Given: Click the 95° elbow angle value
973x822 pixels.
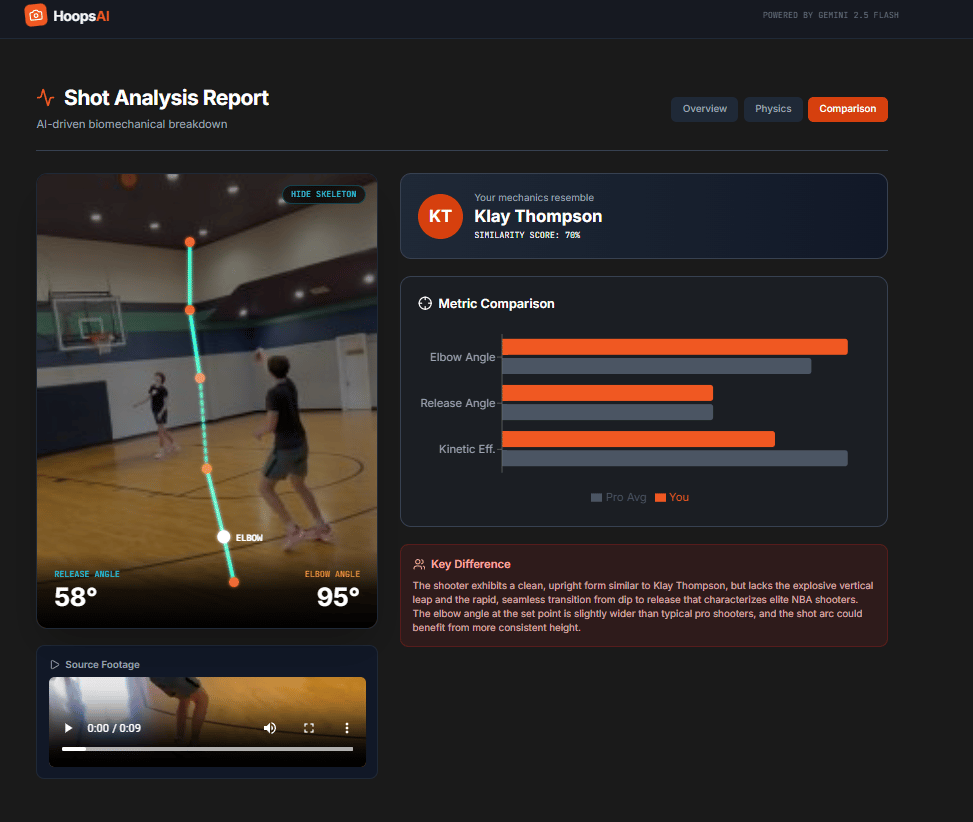Looking at the screenshot, I should point(338,597).
